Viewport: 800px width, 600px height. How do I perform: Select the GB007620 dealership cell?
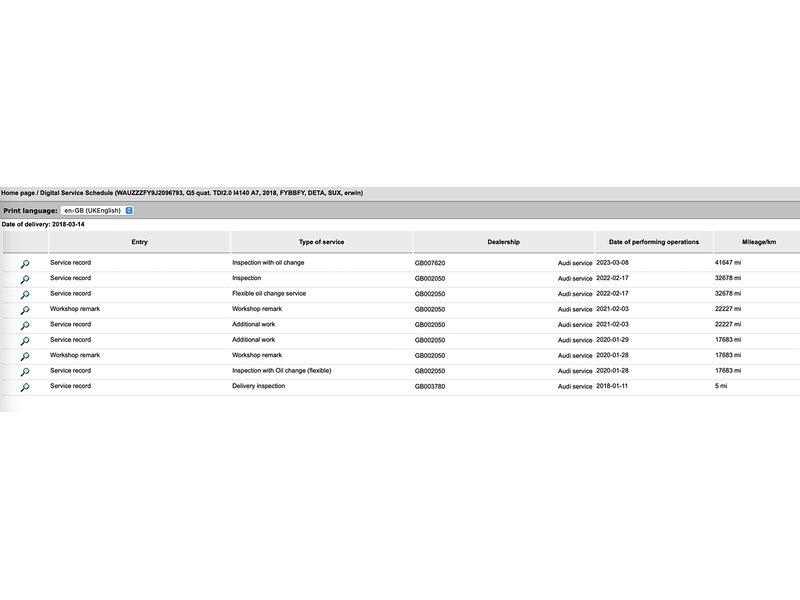pyautogui.click(x=431, y=263)
